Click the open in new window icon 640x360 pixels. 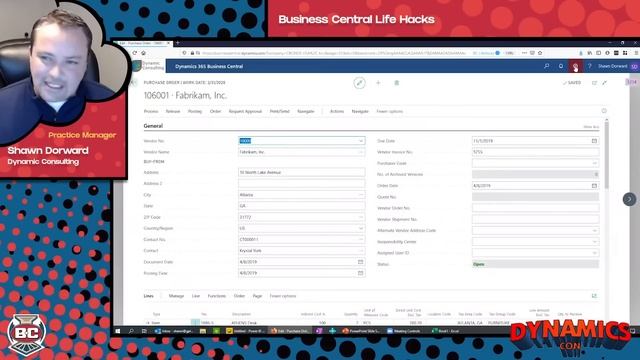click(x=594, y=83)
